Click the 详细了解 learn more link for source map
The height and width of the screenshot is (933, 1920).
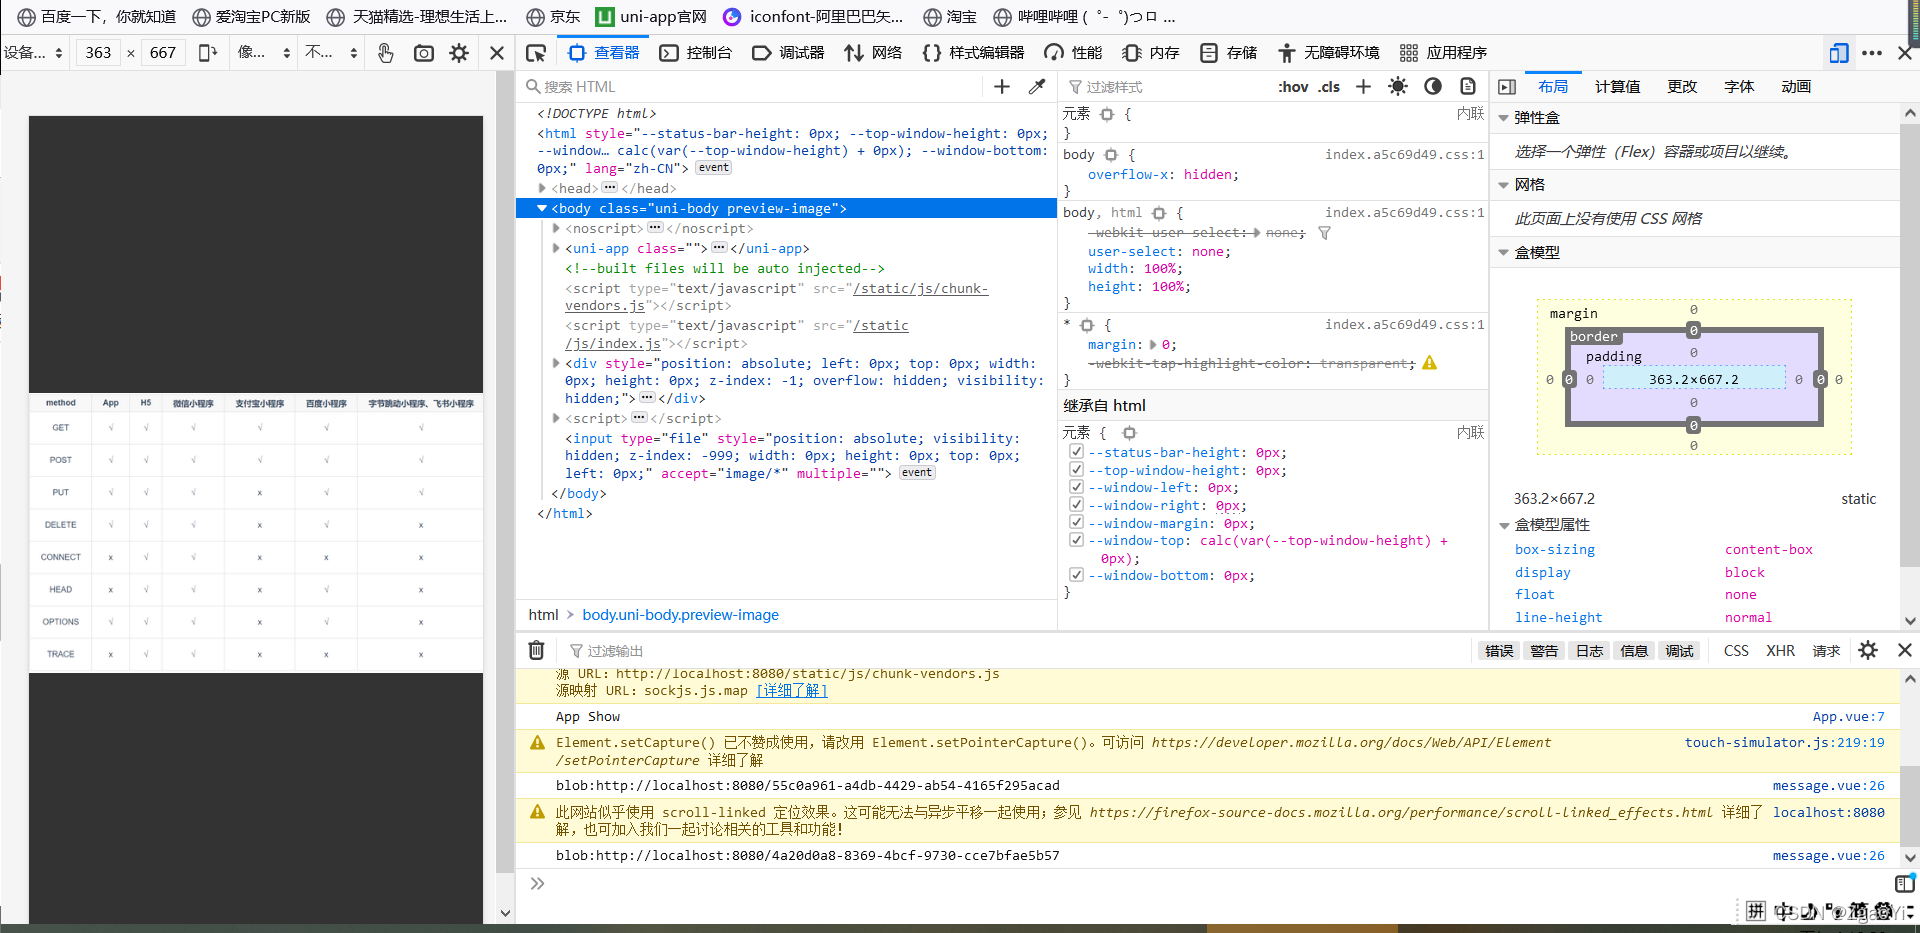click(x=791, y=691)
